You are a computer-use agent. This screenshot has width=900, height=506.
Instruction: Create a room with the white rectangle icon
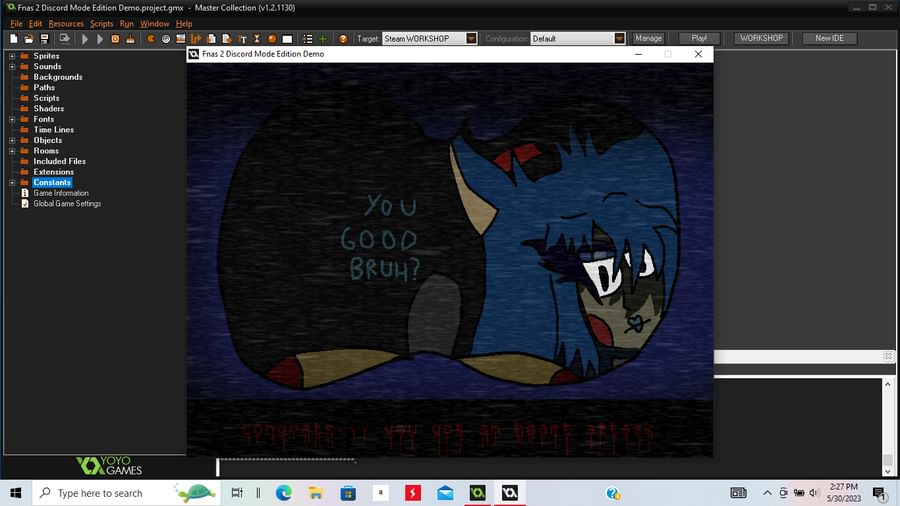point(287,38)
